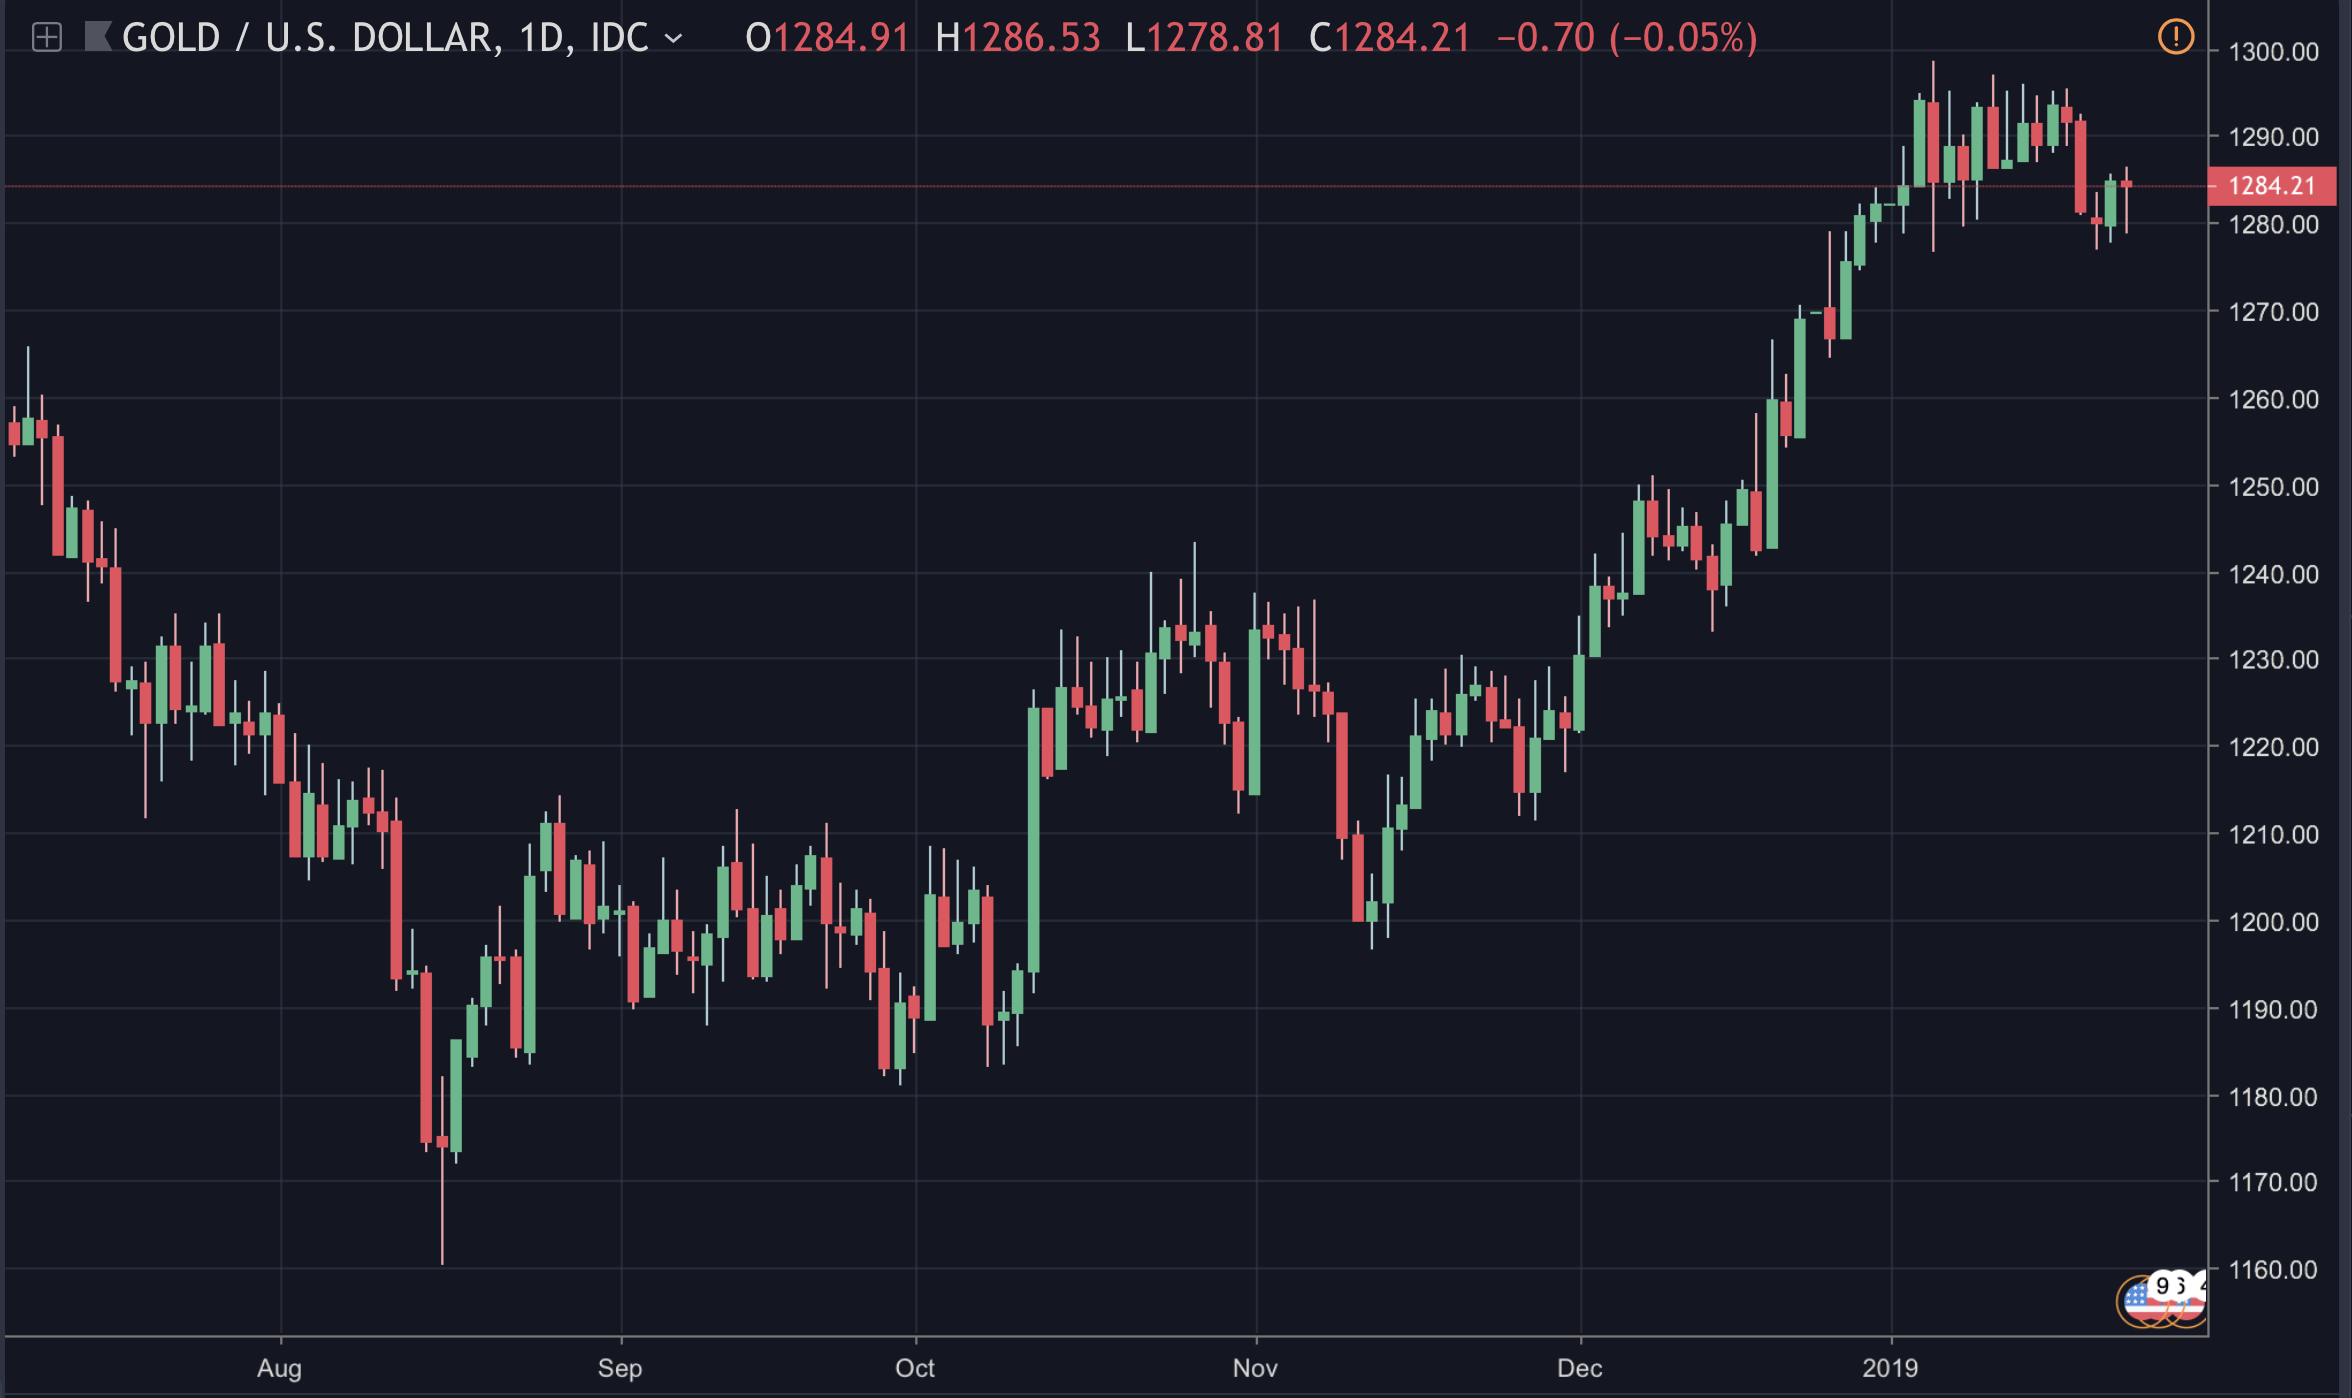Click the Sep label on time axis

click(x=620, y=1368)
